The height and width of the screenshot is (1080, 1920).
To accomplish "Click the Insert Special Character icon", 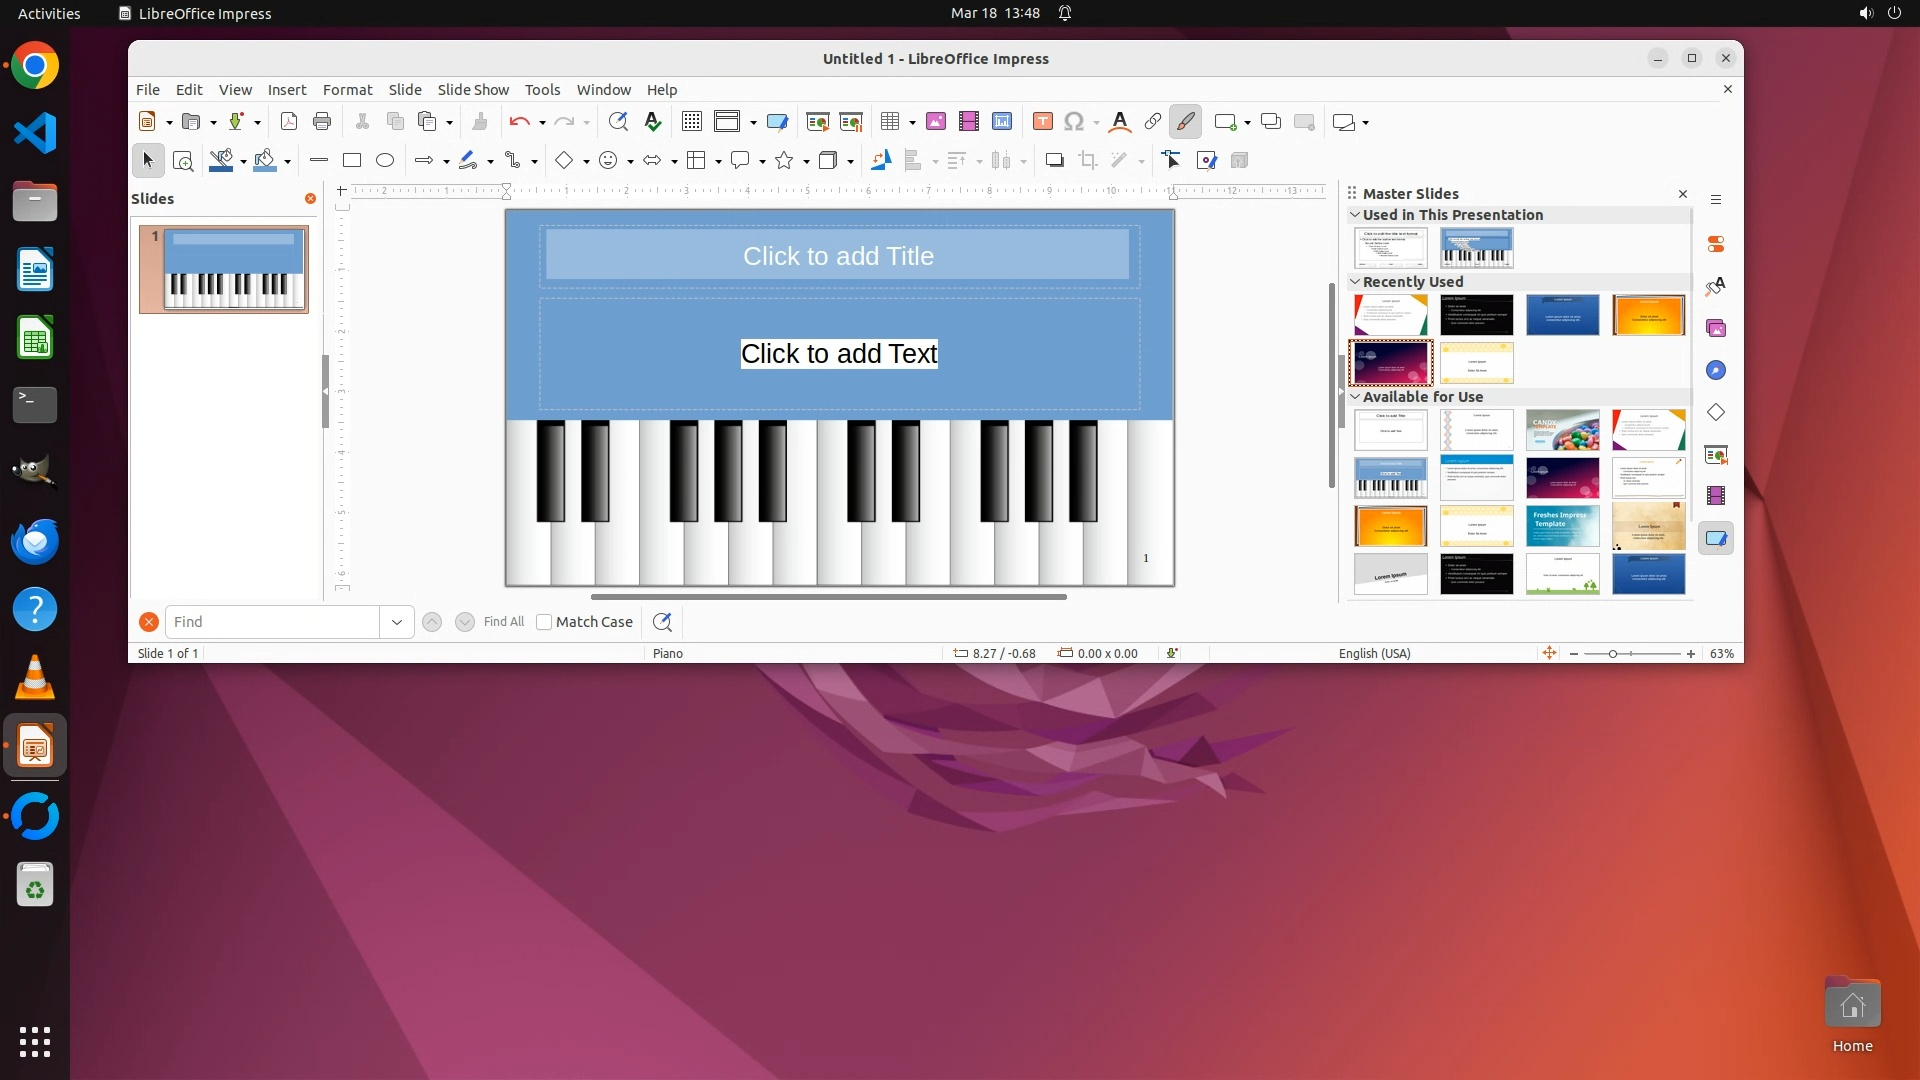I will coord(1074,121).
